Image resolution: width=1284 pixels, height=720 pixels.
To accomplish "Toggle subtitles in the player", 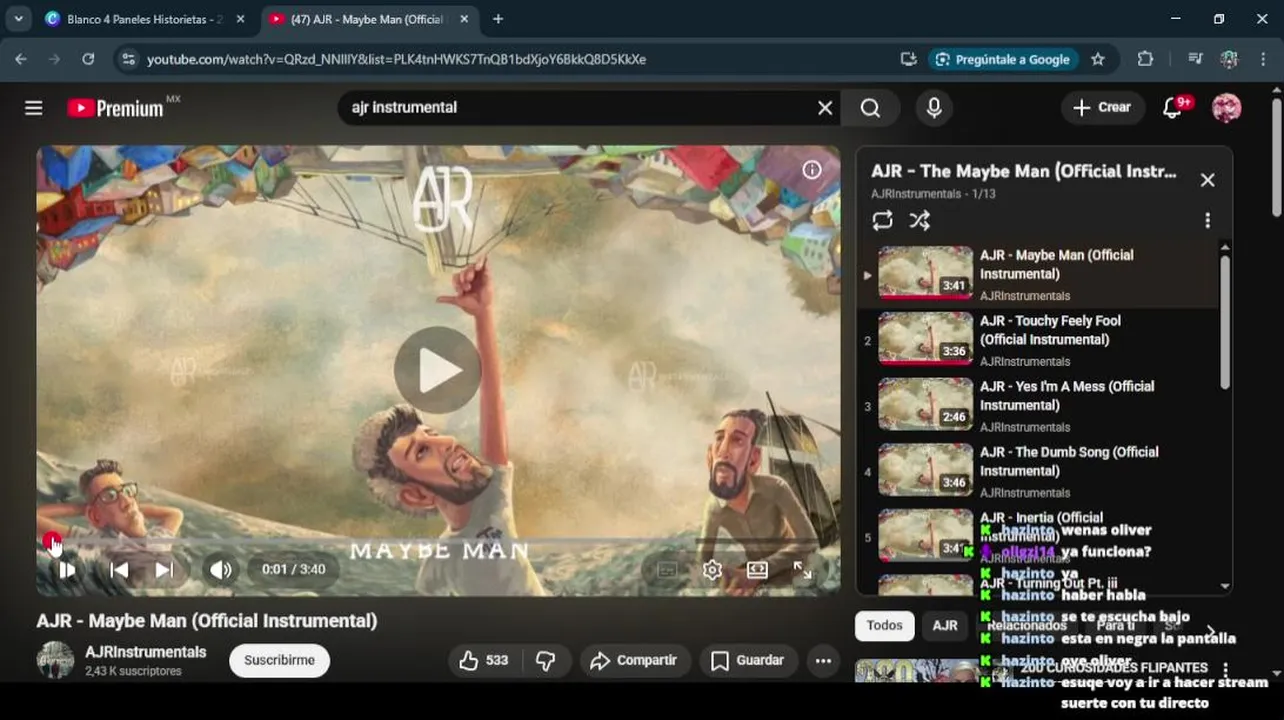I will click(667, 570).
